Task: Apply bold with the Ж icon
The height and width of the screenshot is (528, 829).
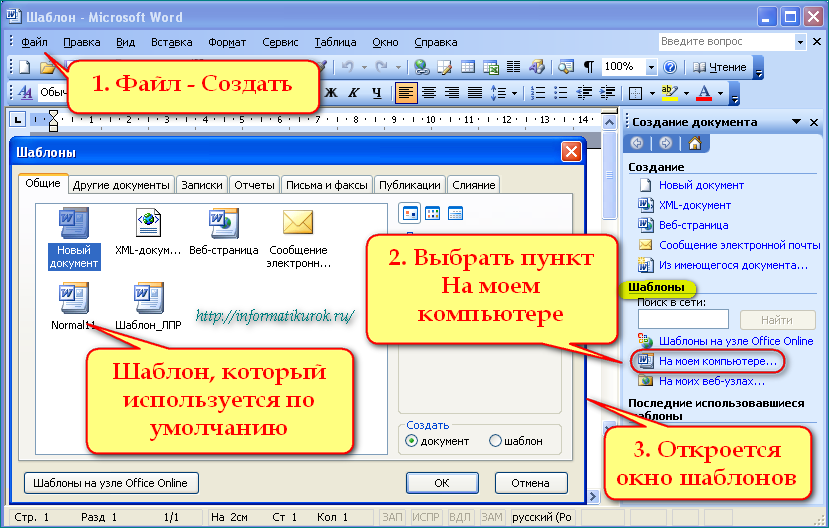Action: click(x=331, y=93)
